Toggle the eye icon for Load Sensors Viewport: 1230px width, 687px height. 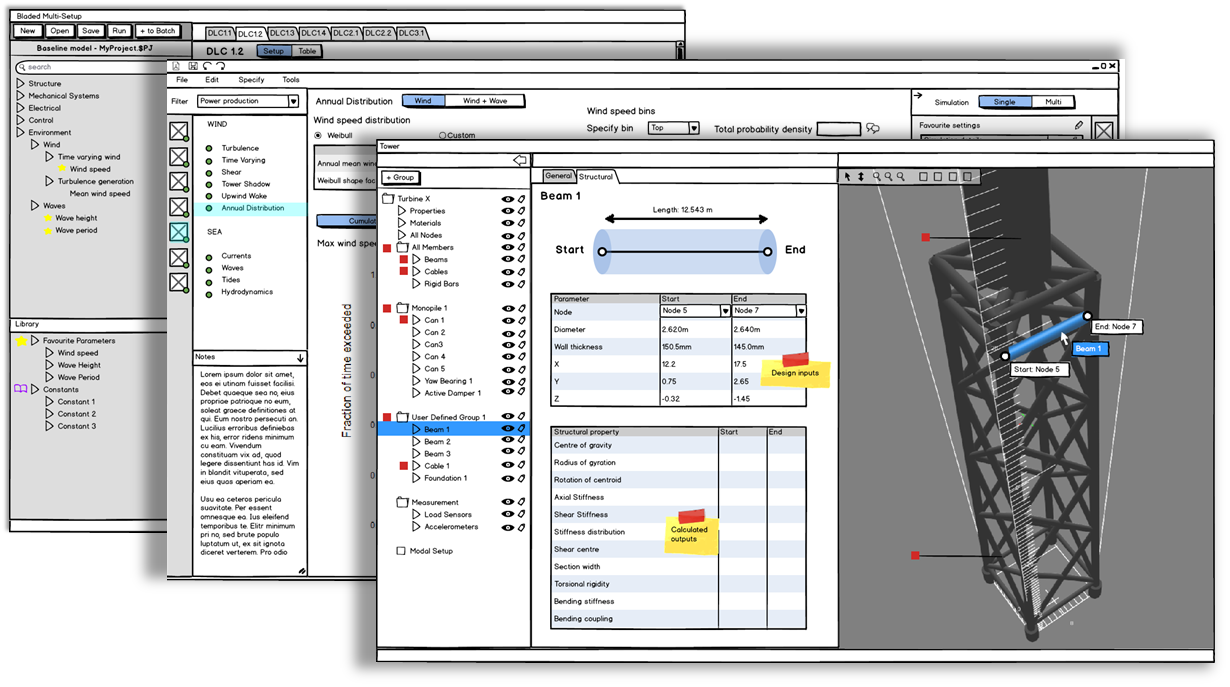pos(508,514)
